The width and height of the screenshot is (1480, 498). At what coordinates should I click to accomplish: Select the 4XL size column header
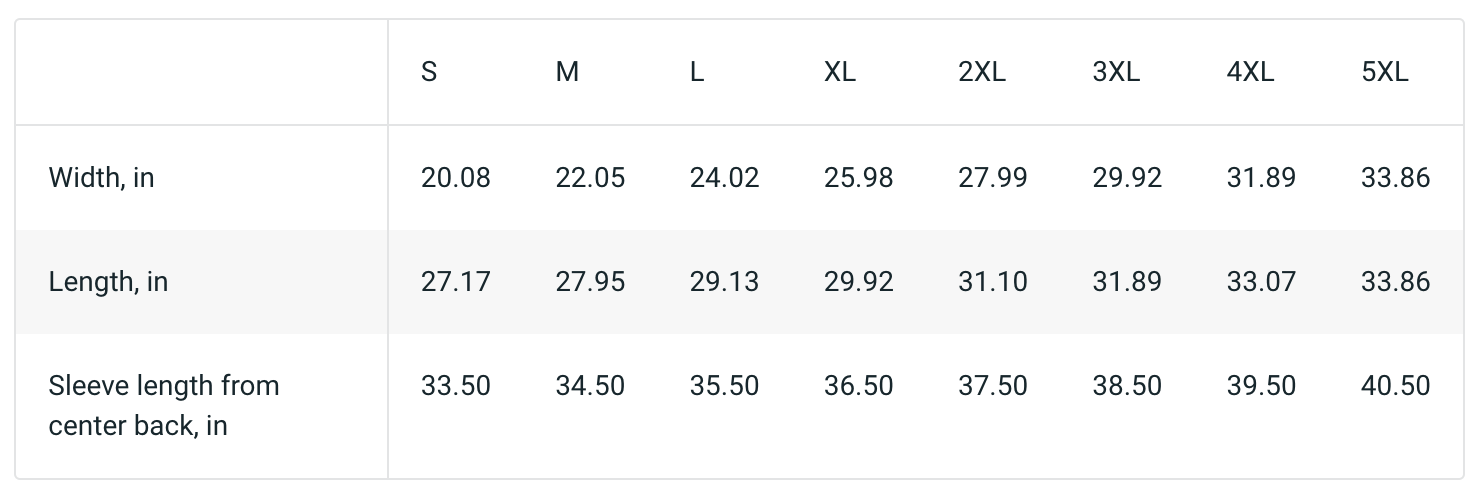[x=1250, y=72]
